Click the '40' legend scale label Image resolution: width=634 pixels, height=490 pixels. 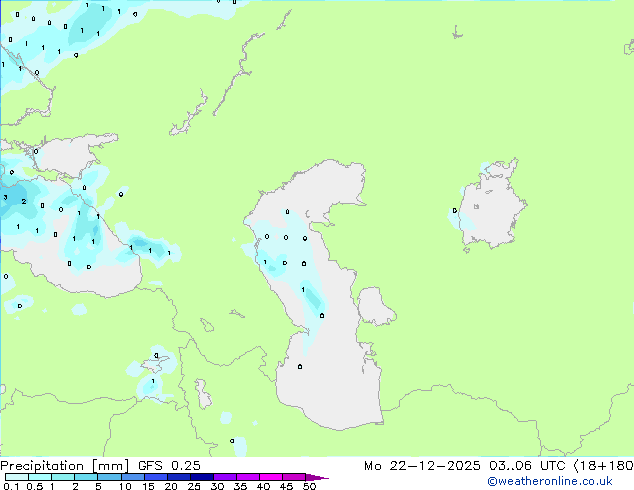(x=263, y=486)
